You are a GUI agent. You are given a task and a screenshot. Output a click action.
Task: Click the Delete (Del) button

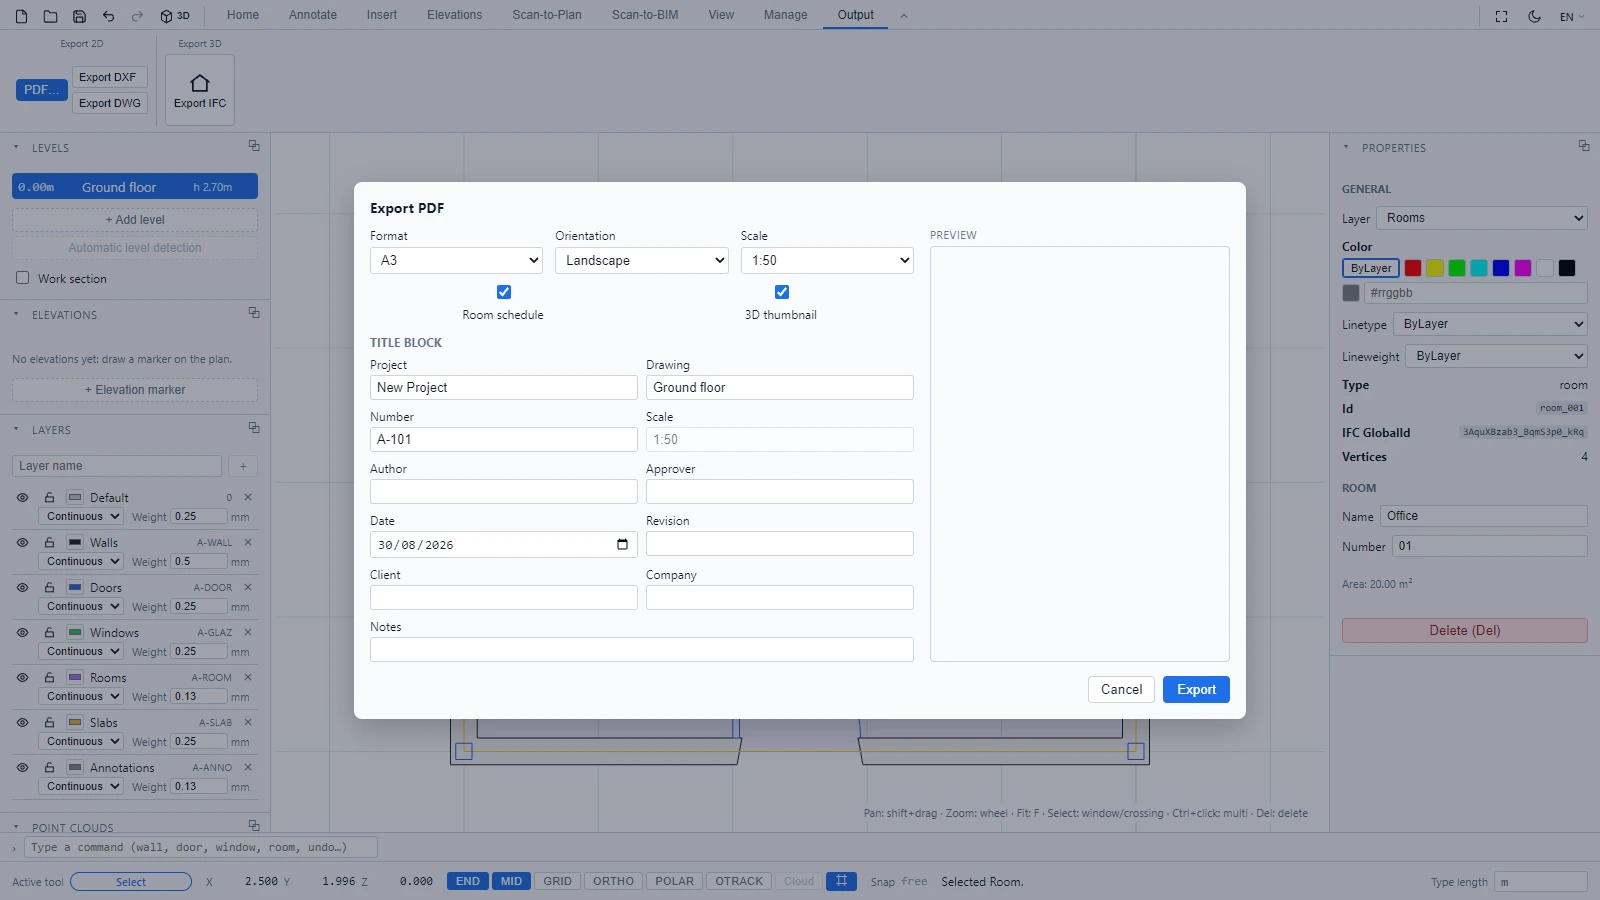1465,630
